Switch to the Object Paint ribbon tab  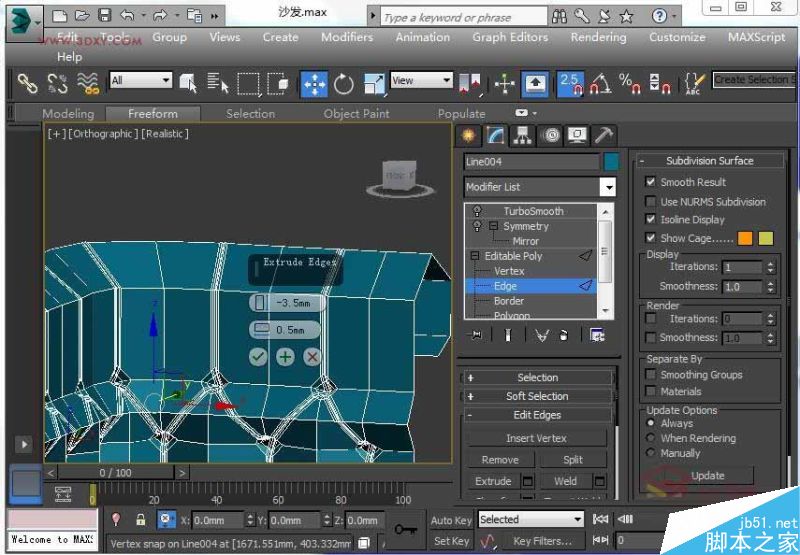(356, 114)
